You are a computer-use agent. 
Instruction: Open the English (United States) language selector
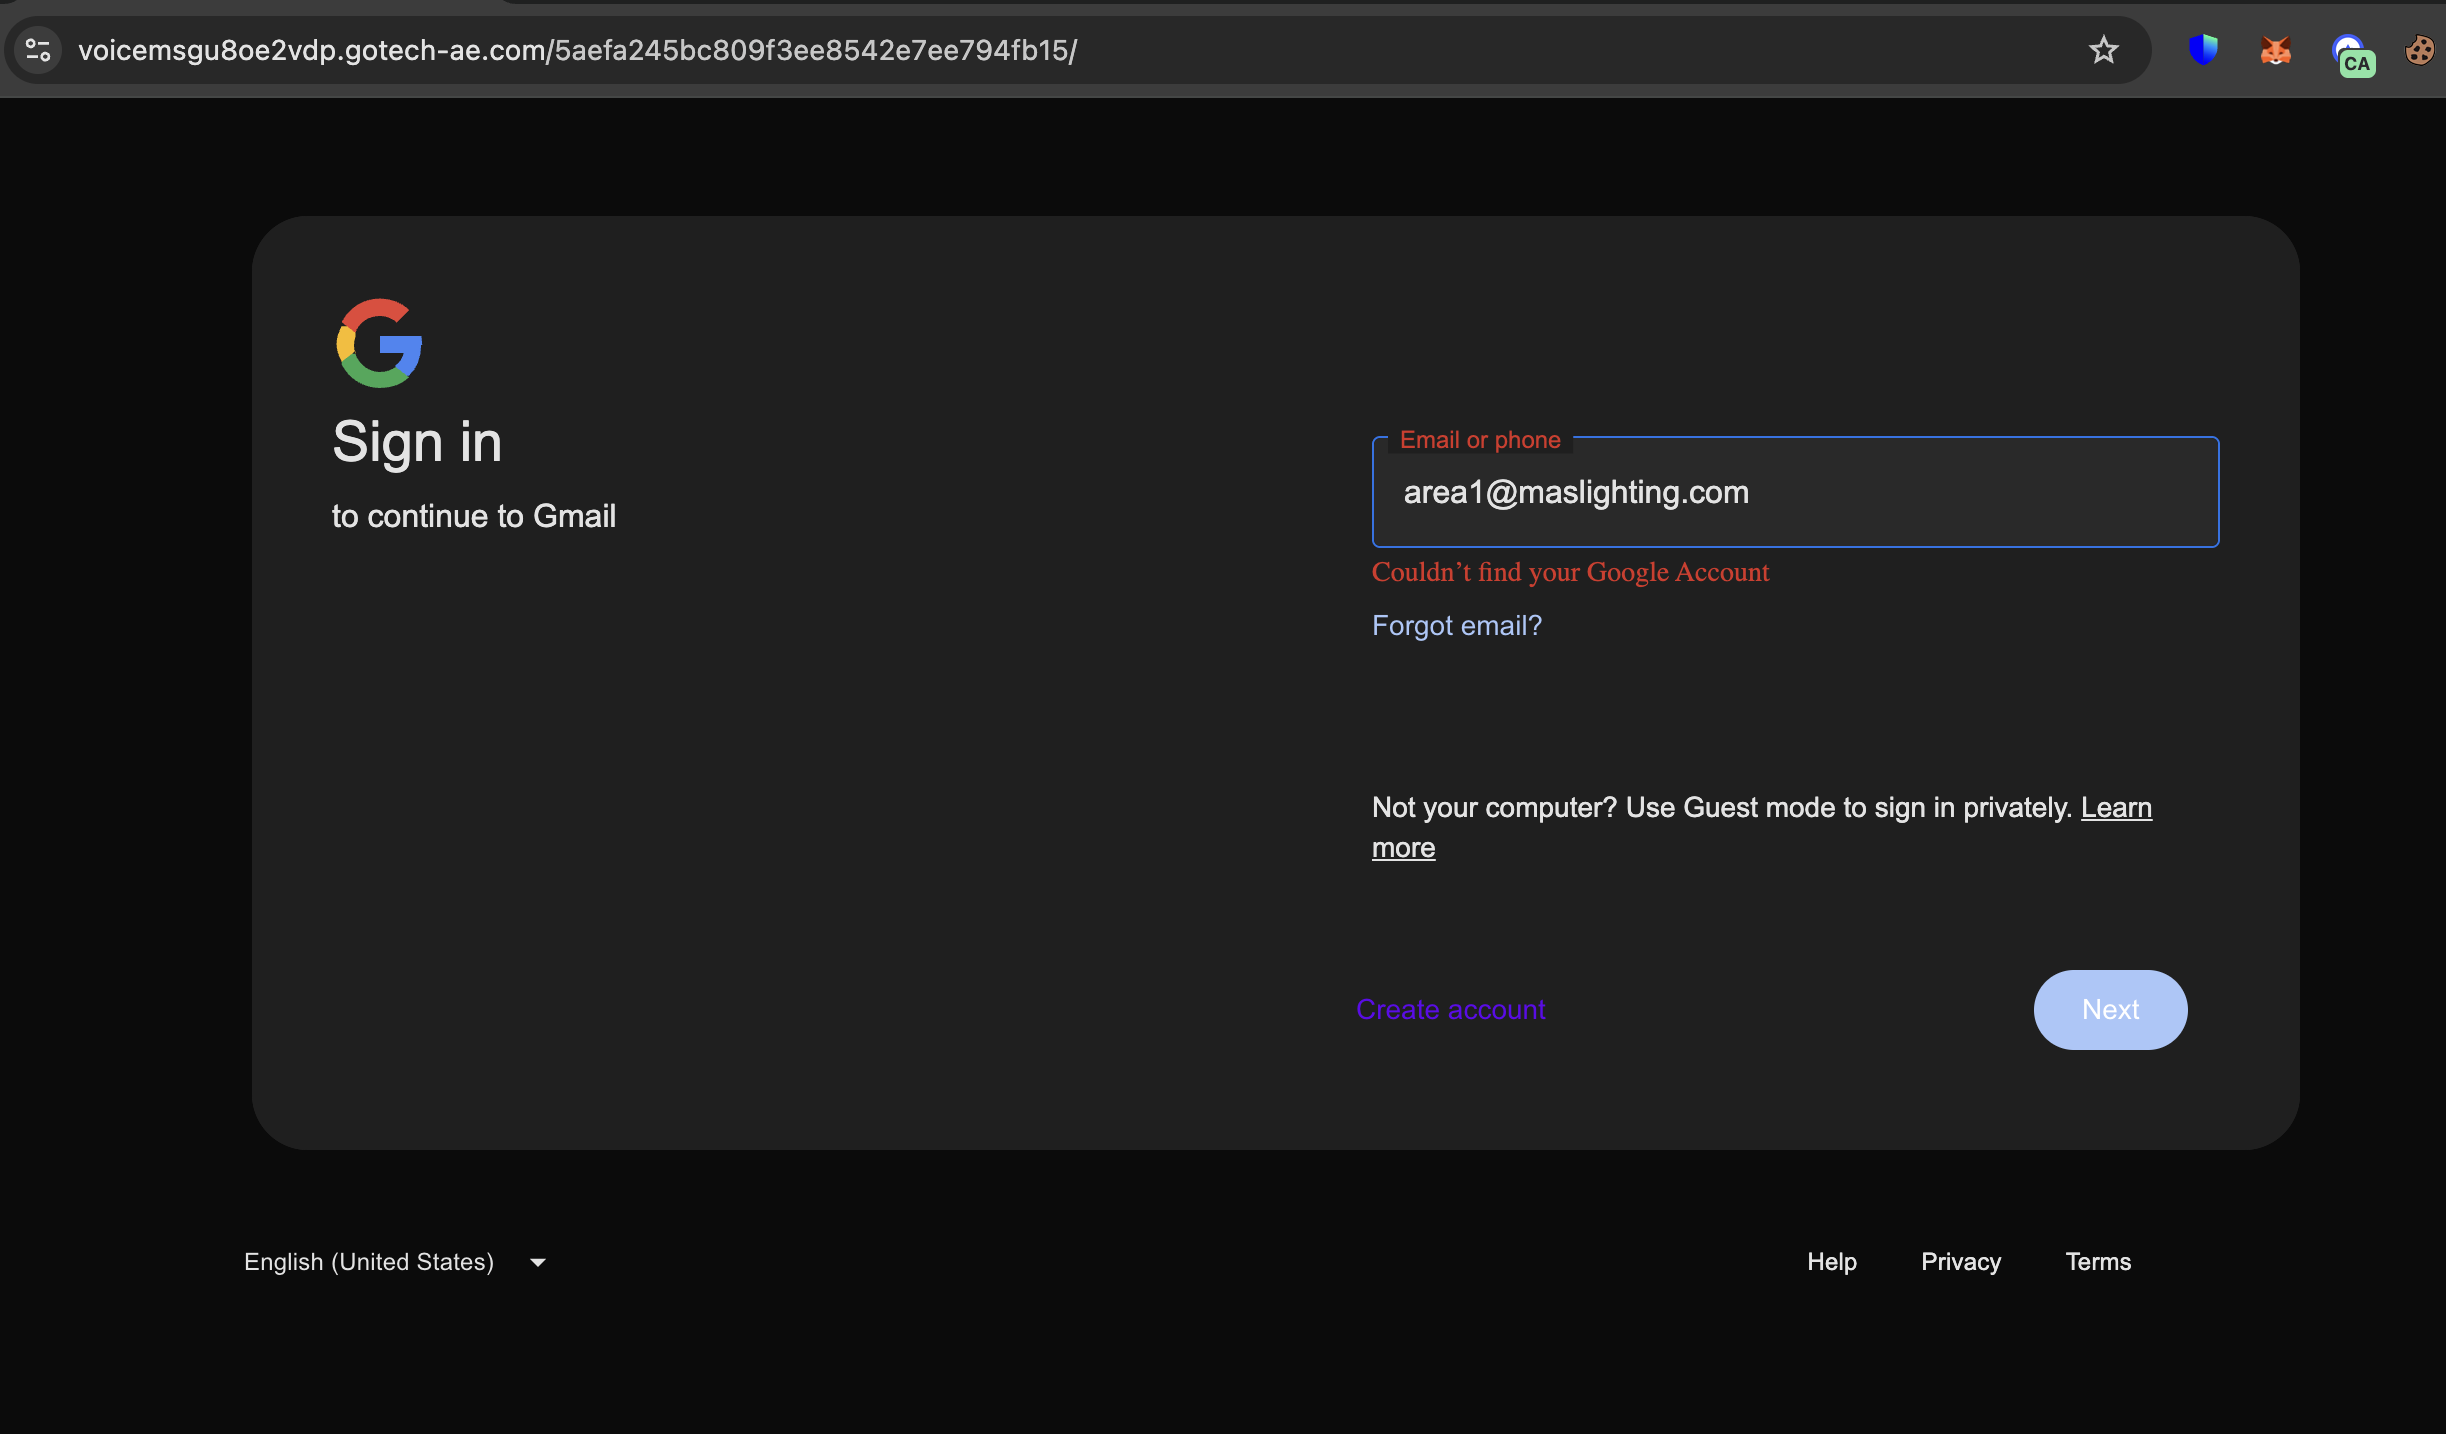point(369,1262)
